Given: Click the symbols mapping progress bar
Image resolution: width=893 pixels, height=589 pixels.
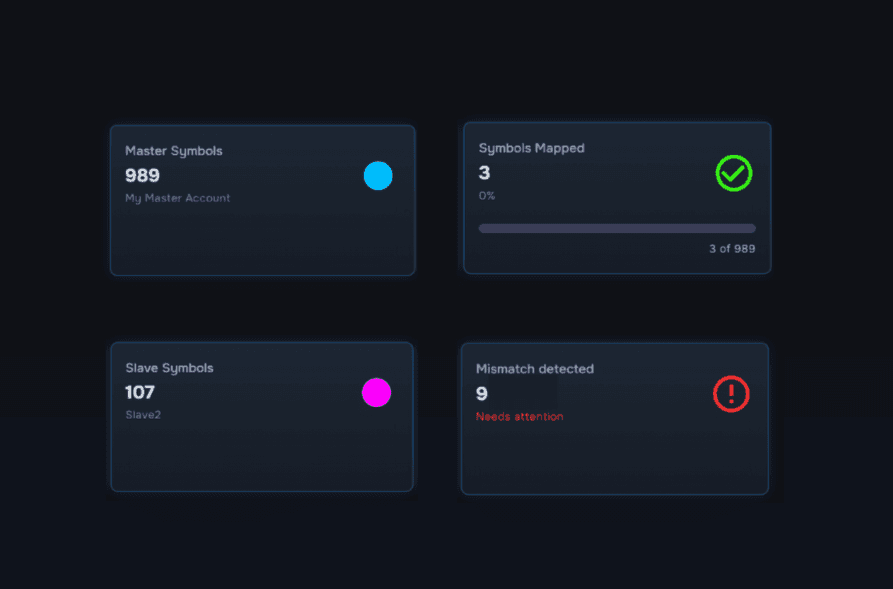Looking at the screenshot, I should [617, 228].
